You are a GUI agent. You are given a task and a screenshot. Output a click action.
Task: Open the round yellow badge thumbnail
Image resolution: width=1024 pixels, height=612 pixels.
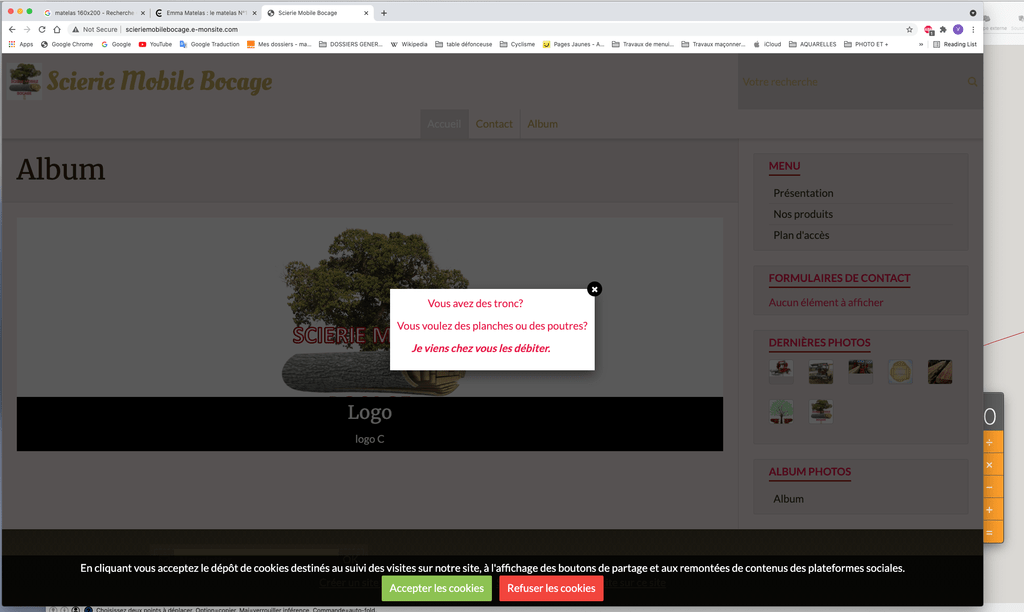901,371
